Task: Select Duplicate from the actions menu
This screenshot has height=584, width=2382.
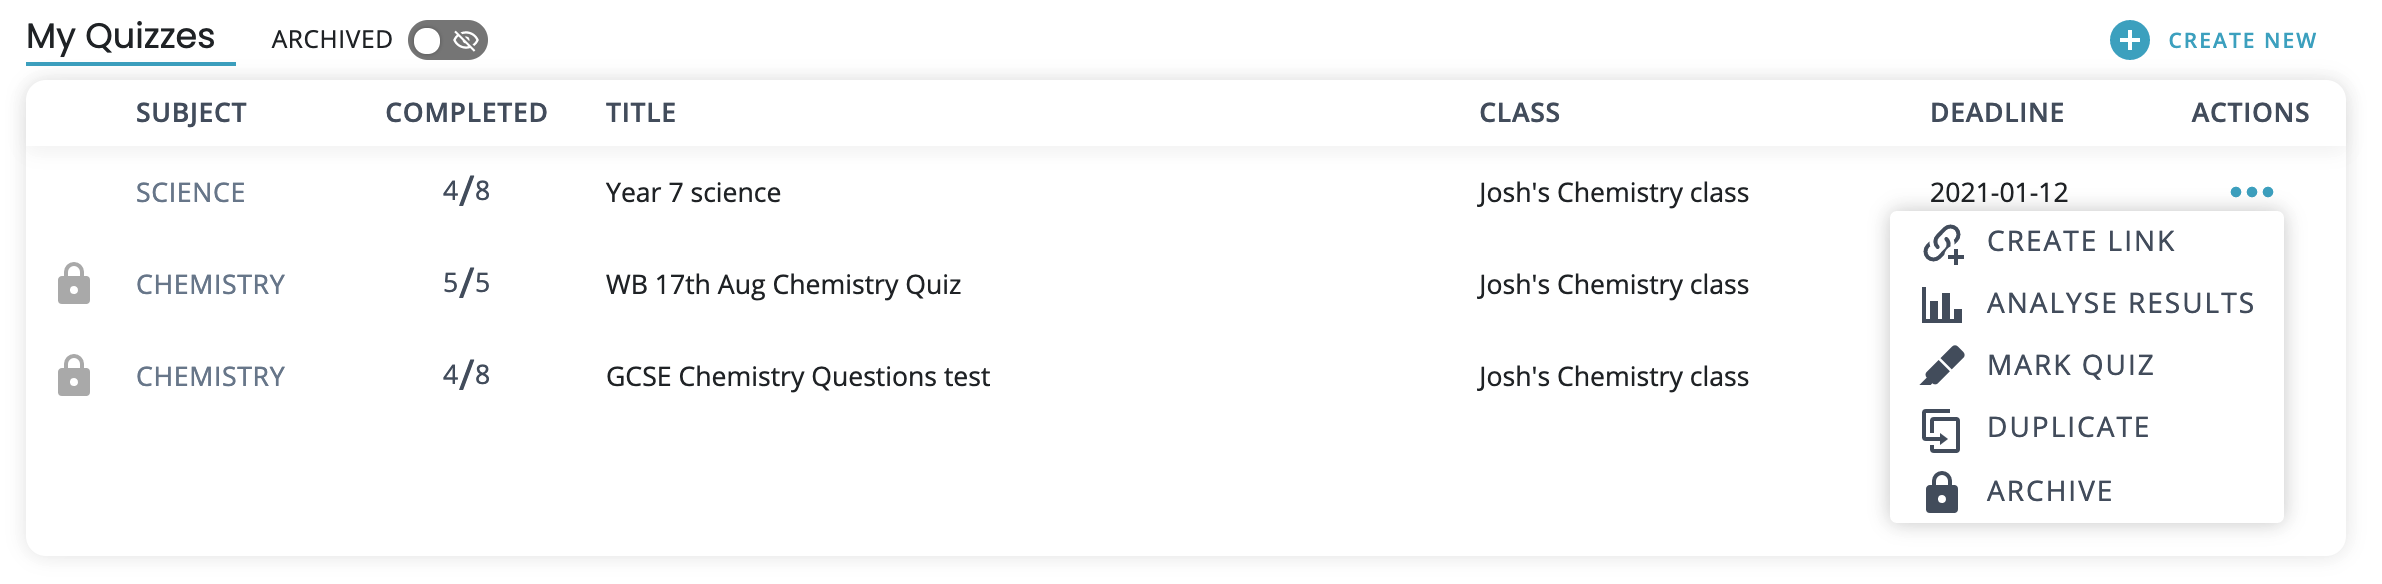Action: pos(2068,427)
